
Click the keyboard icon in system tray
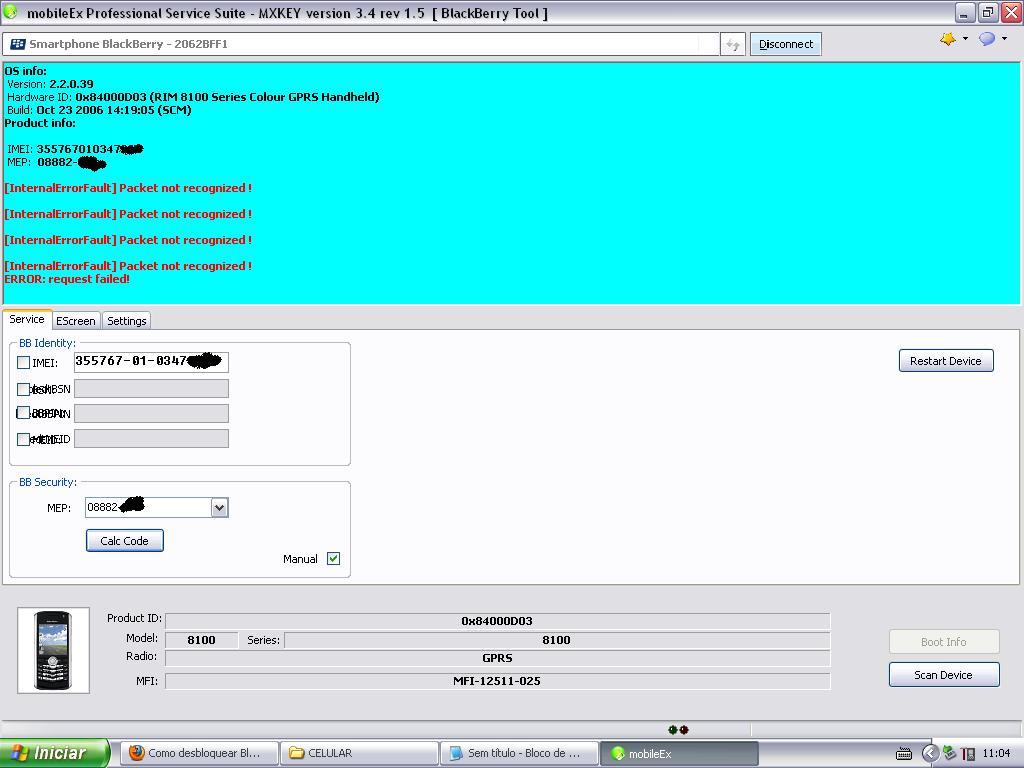click(x=904, y=754)
